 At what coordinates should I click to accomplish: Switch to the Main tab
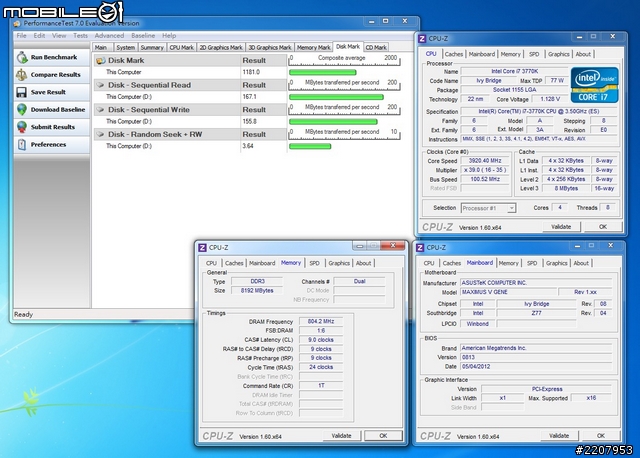click(x=101, y=47)
